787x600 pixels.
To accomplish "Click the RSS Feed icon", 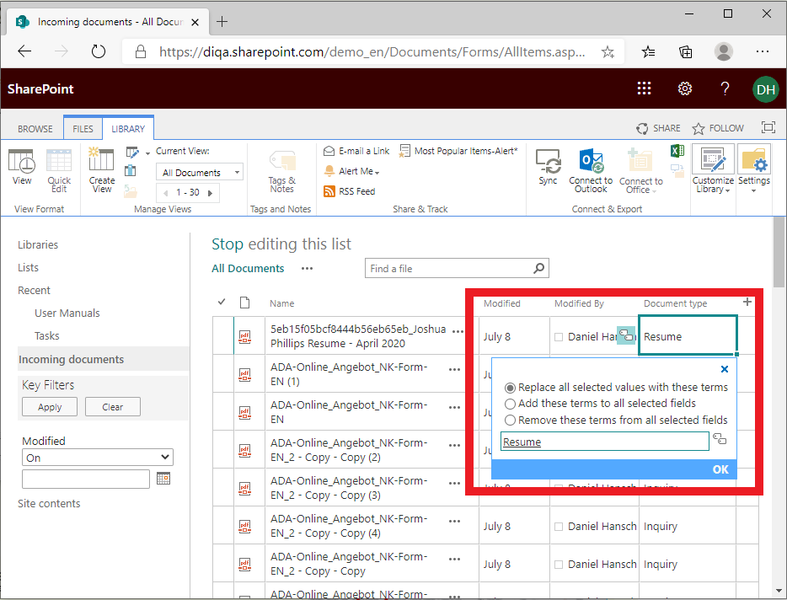I will click(x=330, y=191).
